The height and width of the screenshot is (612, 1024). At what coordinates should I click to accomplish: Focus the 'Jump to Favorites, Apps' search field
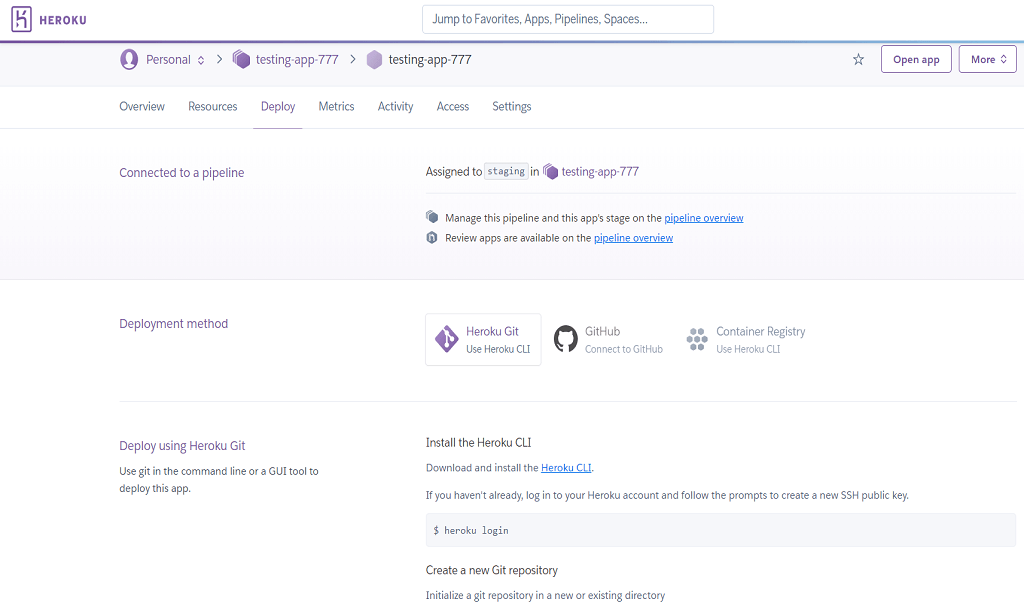(x=568, y=20)
